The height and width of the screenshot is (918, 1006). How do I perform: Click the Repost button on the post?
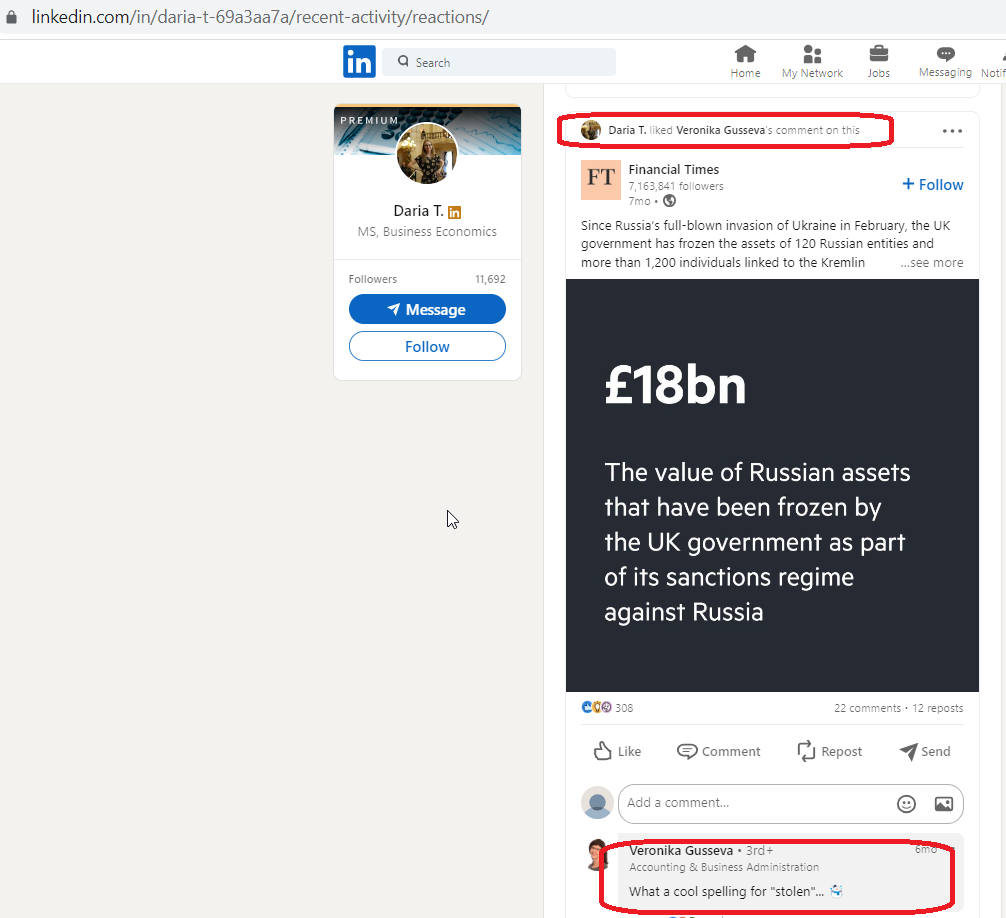[829, 751]
